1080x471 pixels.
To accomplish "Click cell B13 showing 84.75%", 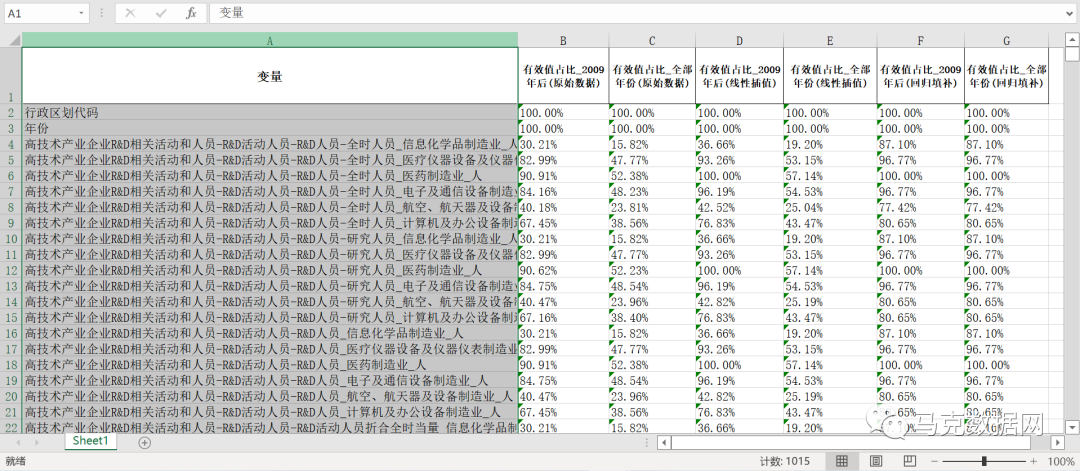I will (563, 286).
